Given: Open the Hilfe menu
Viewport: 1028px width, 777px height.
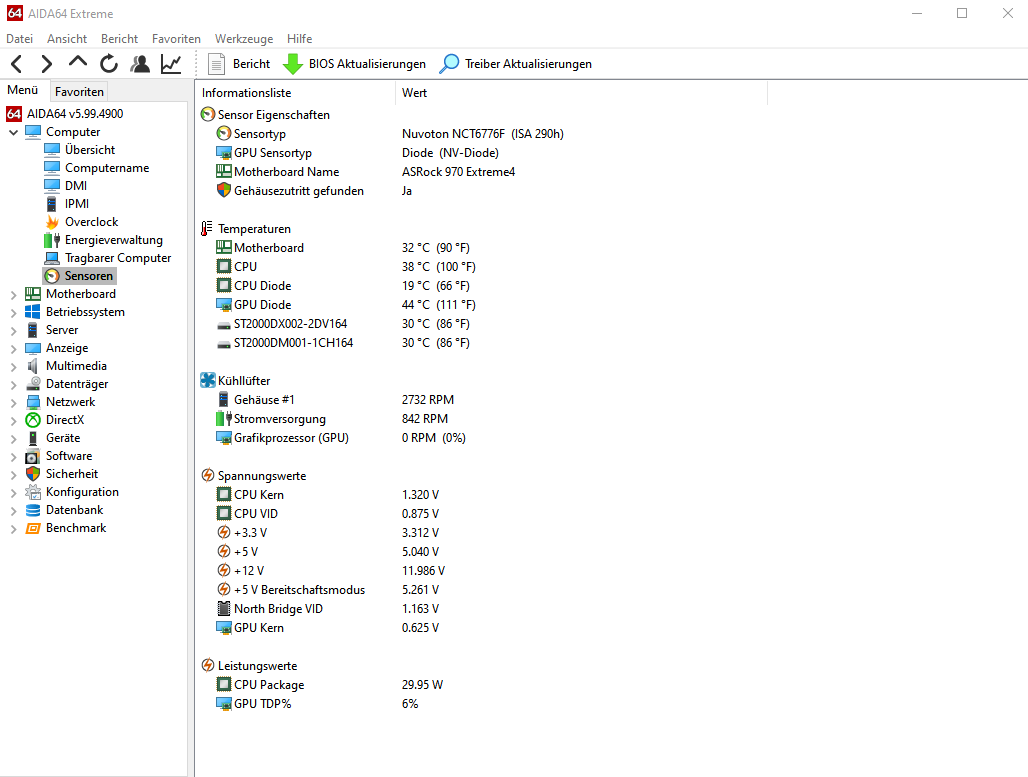Looking at the screenshot, I should click(x=300, y=39).
